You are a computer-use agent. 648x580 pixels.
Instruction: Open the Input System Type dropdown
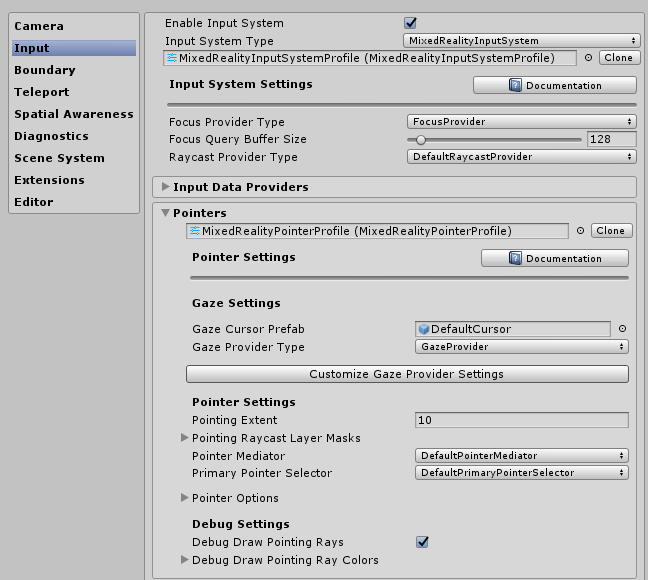coord(522,41)
